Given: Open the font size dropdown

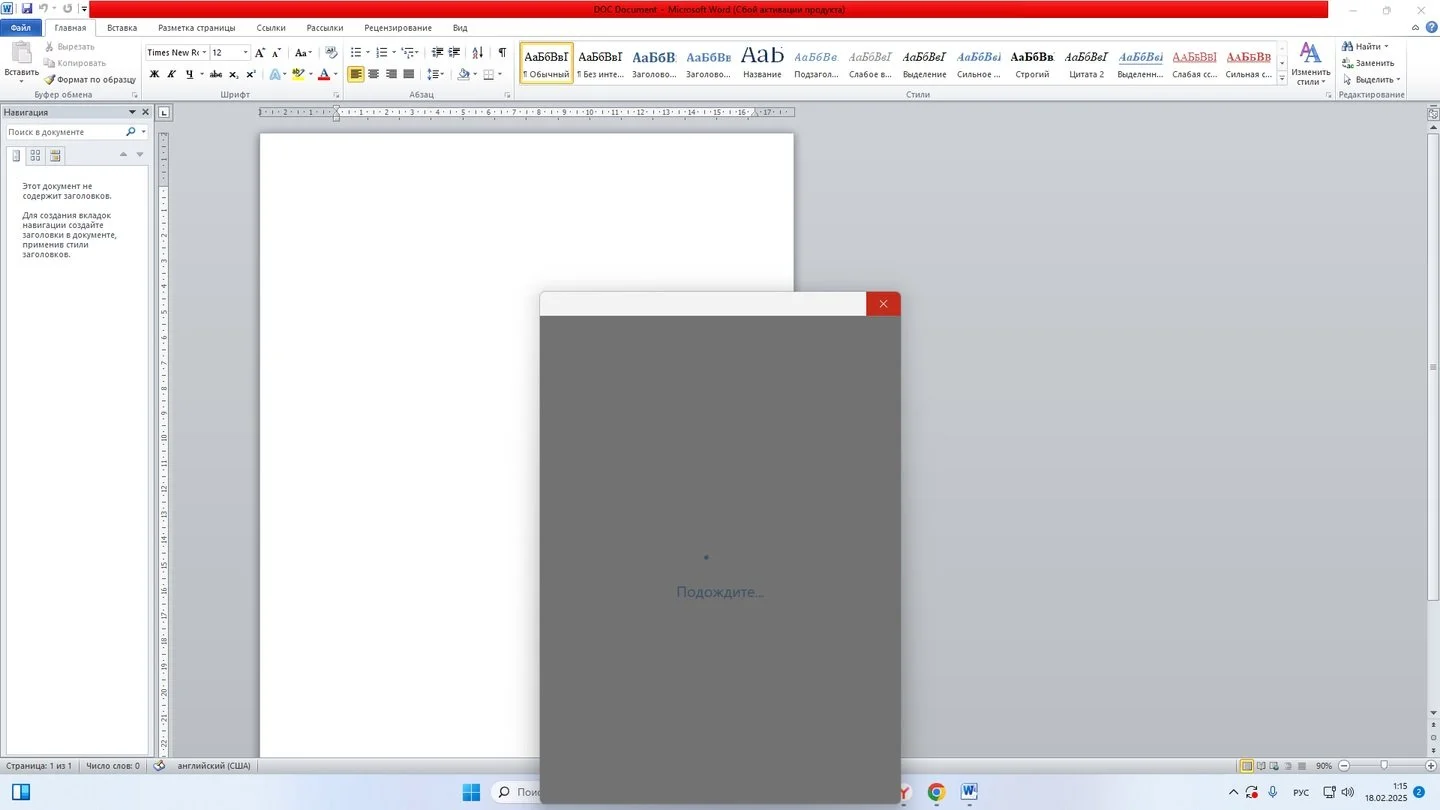Looking at the screenshot, I should coord(246,52).
